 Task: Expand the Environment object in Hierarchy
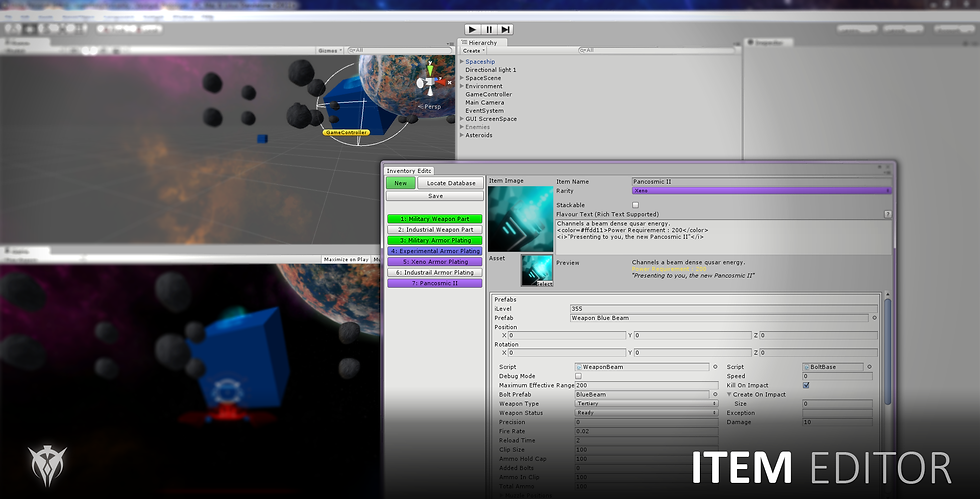pyautogui.click(x=462, y=86)
